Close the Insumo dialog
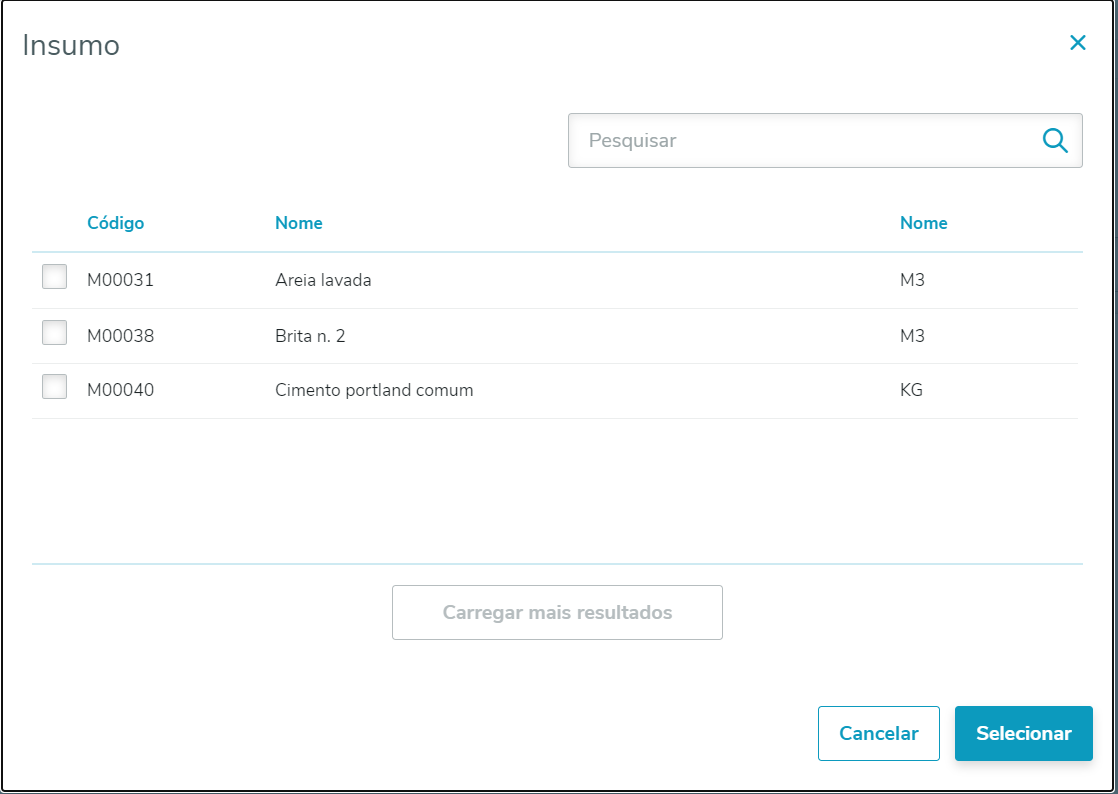Viewport: 1118px width, 794px height. (1077, 42)
